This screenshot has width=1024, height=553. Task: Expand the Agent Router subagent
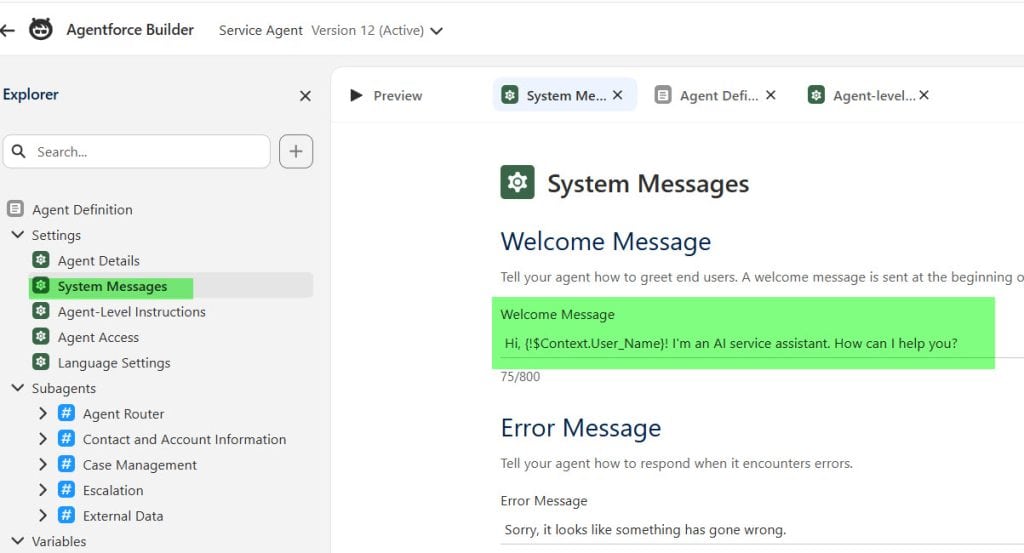42,413
